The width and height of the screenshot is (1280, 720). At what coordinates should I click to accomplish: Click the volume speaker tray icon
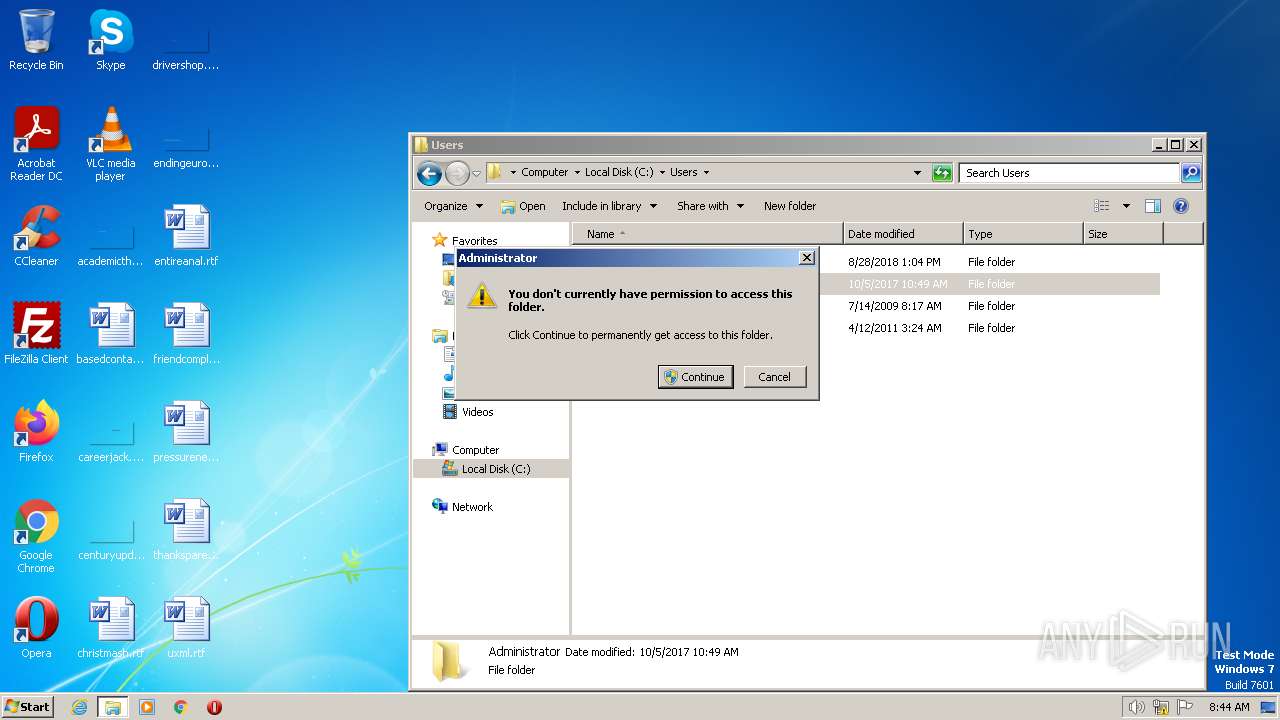[1136, 707]
